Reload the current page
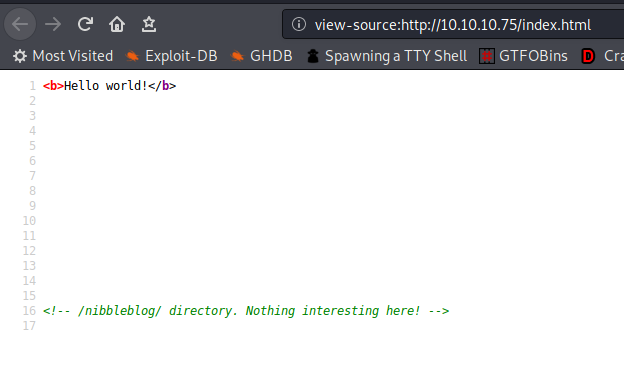Viewport: 624px width, 365px height. pos(85,25)
